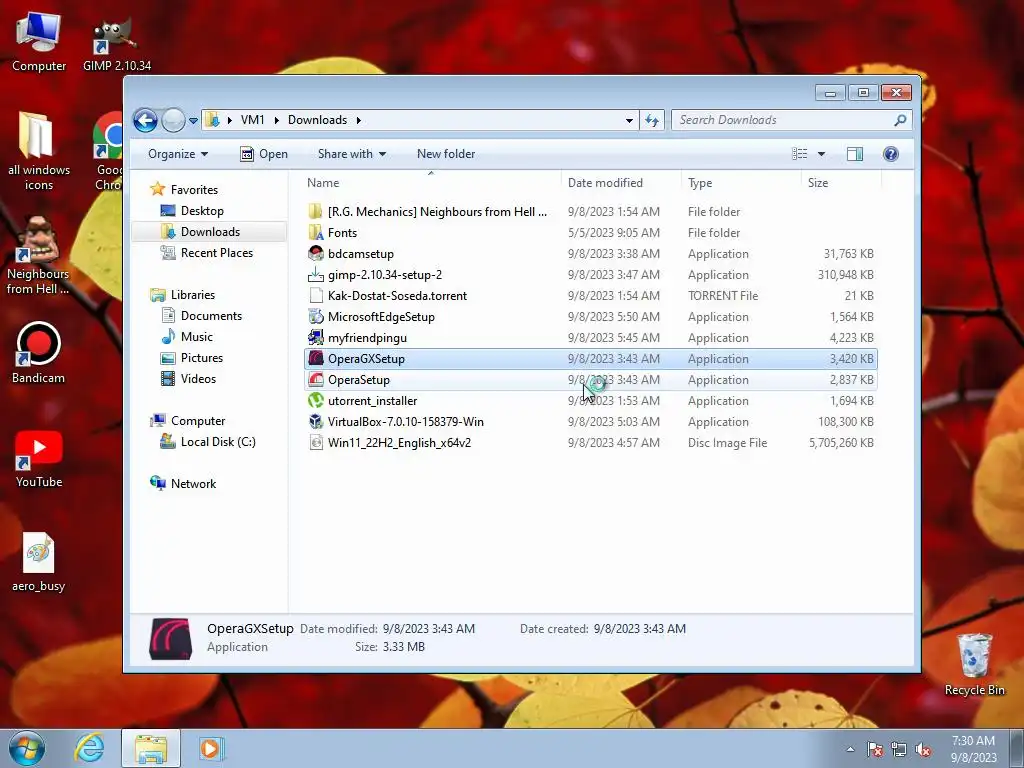
Task: Open the Recycle Bin on desktop
Action: (x=974, y=664)
